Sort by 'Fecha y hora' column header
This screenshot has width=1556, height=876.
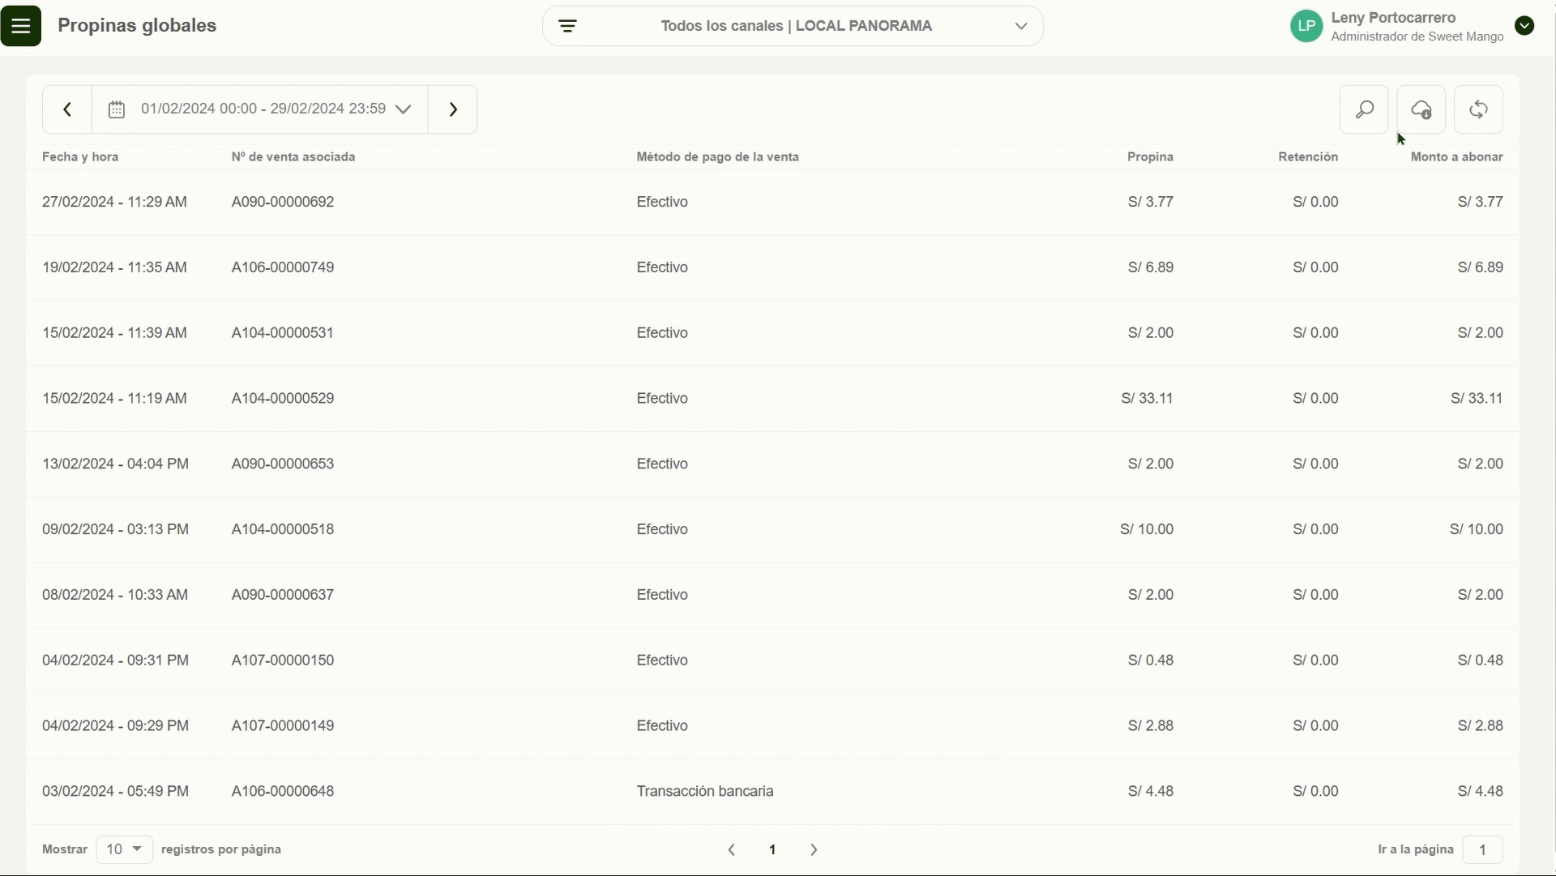[x=80, y=157]
